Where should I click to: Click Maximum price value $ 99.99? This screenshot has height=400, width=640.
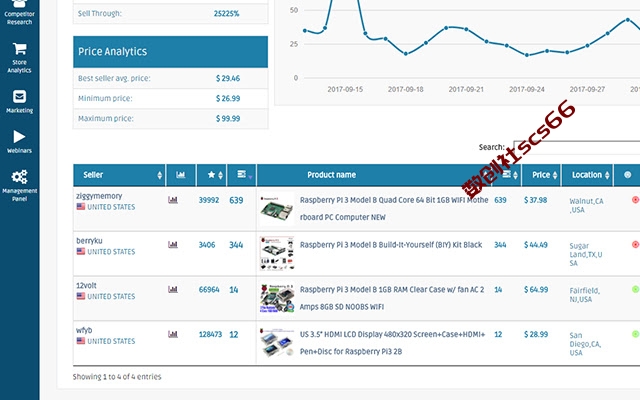[x=228, y=119]
